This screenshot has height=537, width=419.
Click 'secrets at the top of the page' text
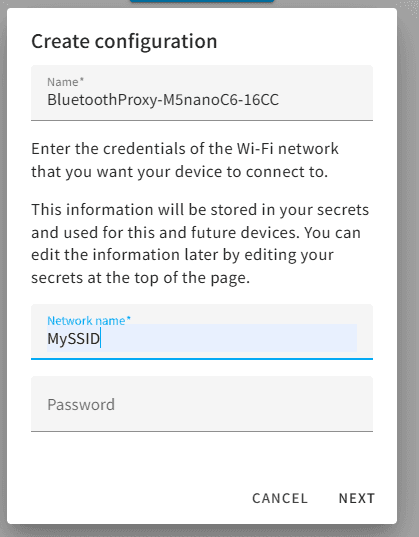tap(140, 278)
